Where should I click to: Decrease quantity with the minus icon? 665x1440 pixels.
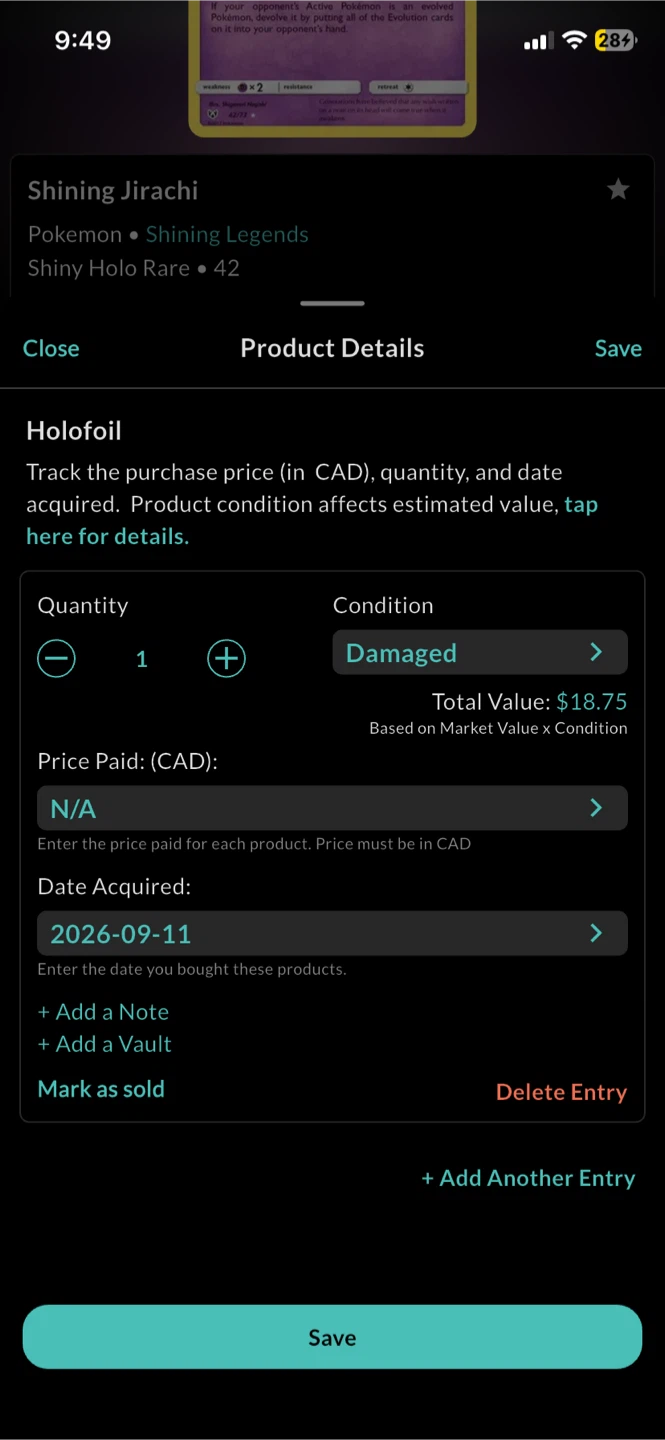57,658
